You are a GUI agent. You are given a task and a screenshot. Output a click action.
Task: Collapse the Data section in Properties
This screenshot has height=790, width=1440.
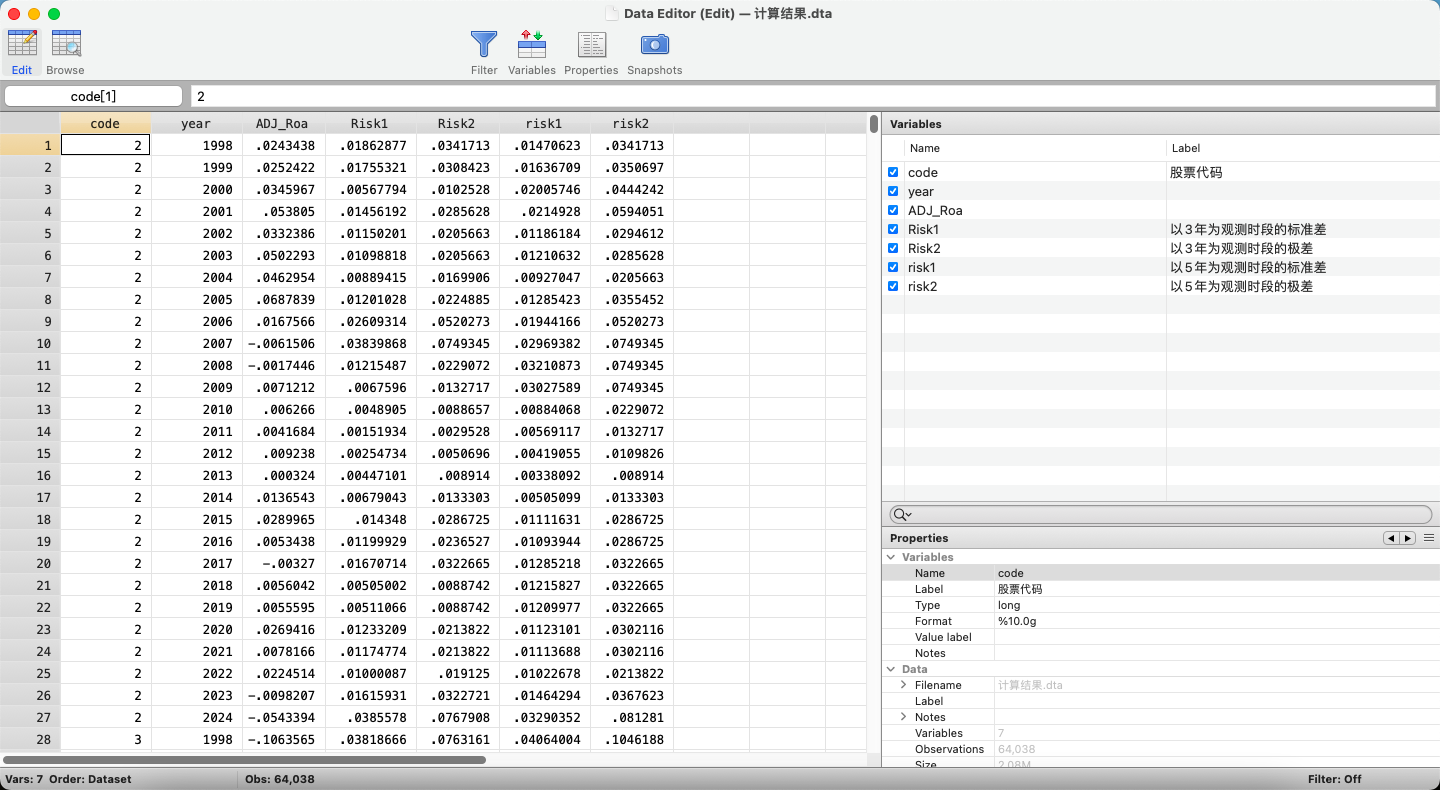890,669
